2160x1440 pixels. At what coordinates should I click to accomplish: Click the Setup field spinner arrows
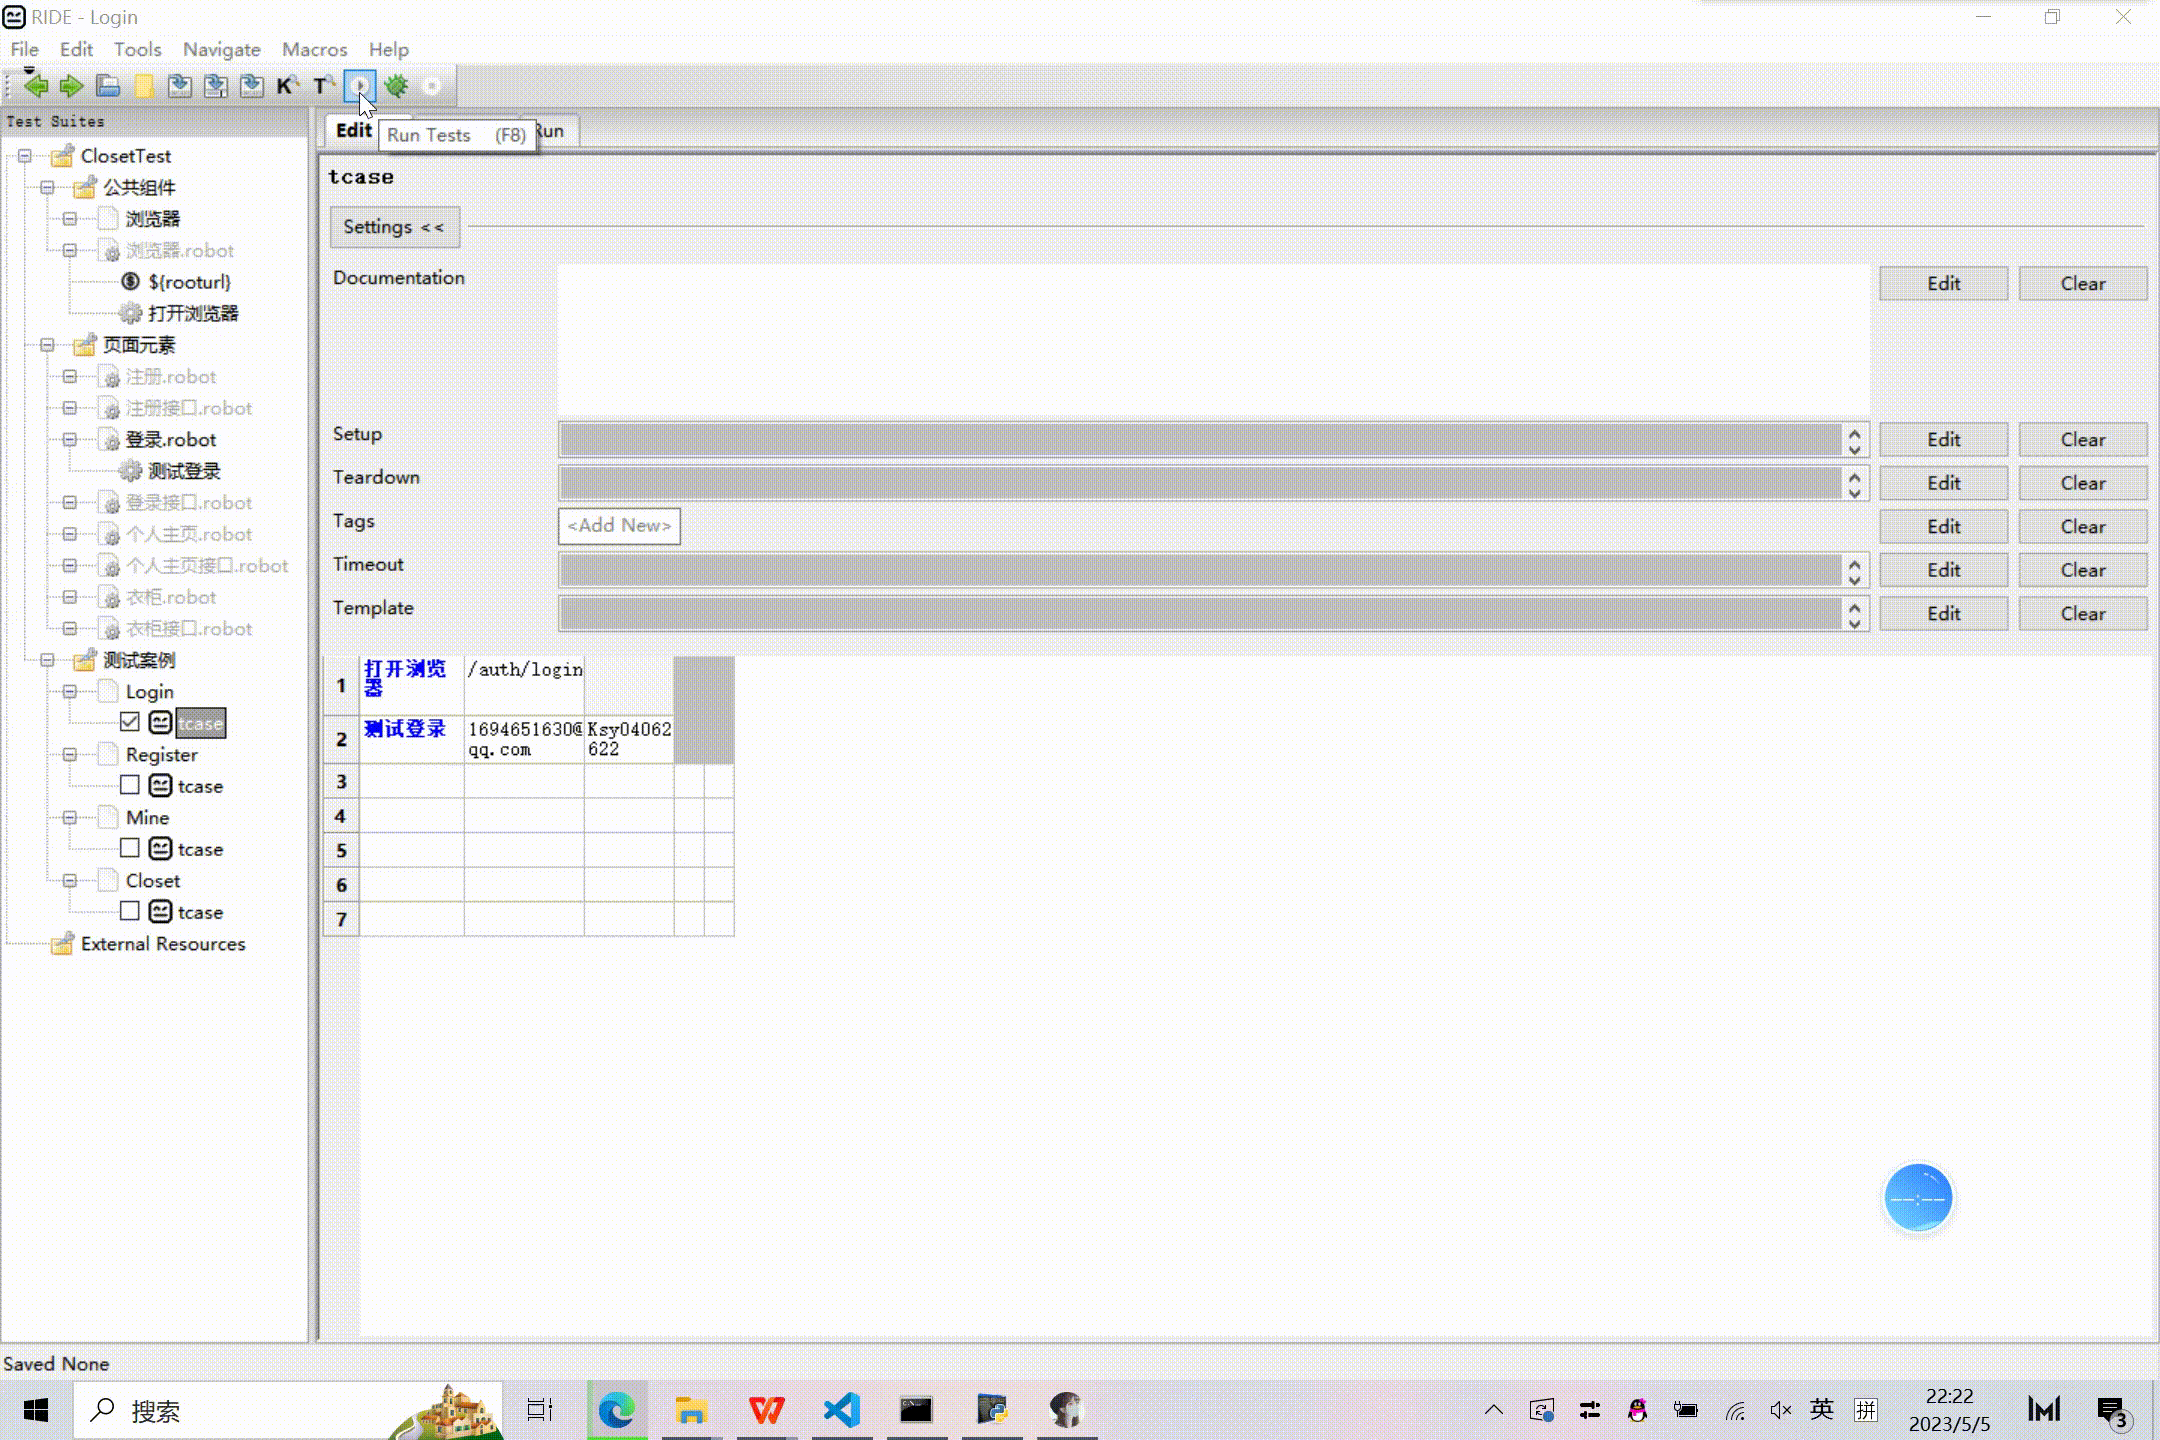point(1854,440)
